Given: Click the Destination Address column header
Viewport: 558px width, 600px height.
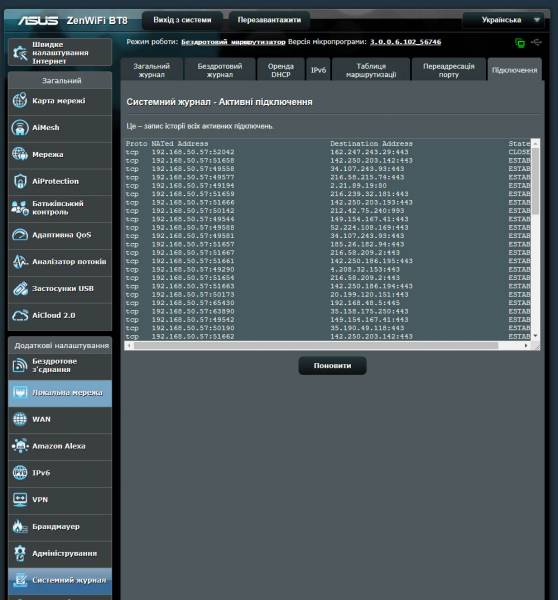Looking at the screenshot, I should pos(371,144).
